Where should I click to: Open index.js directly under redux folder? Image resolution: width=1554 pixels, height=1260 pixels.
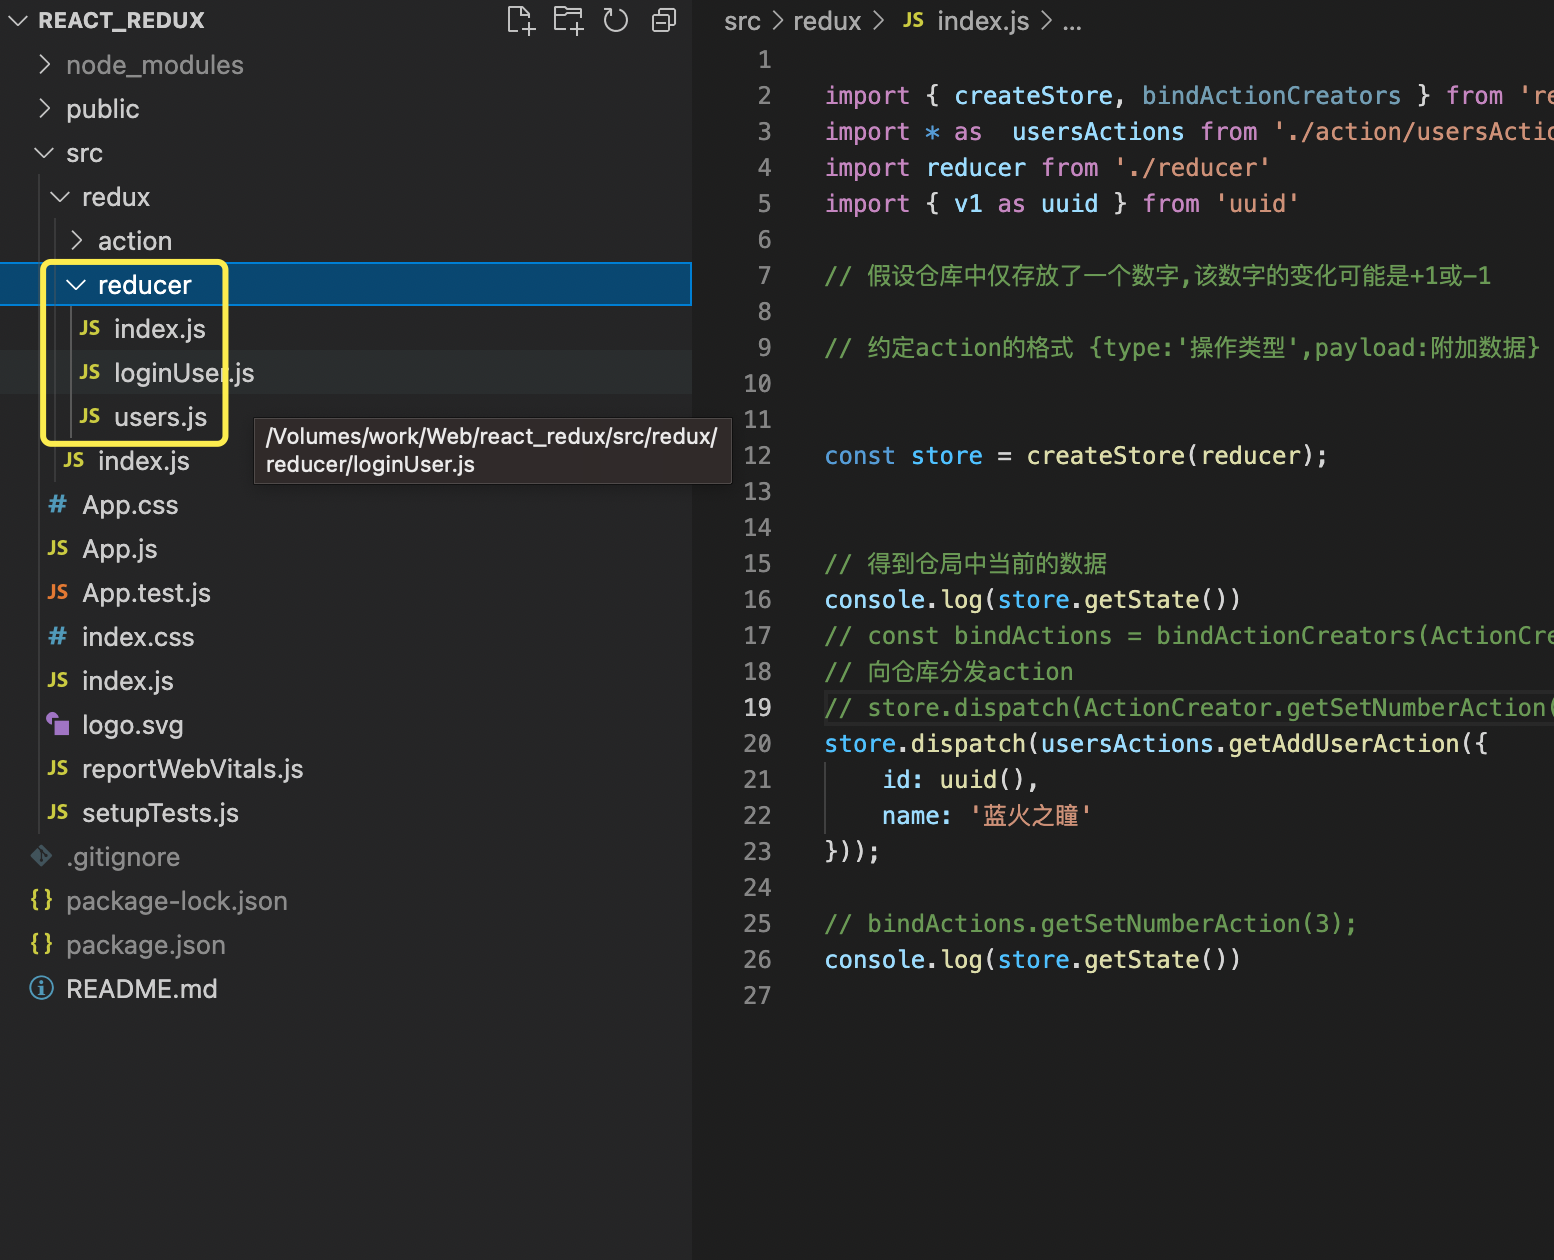143,461
